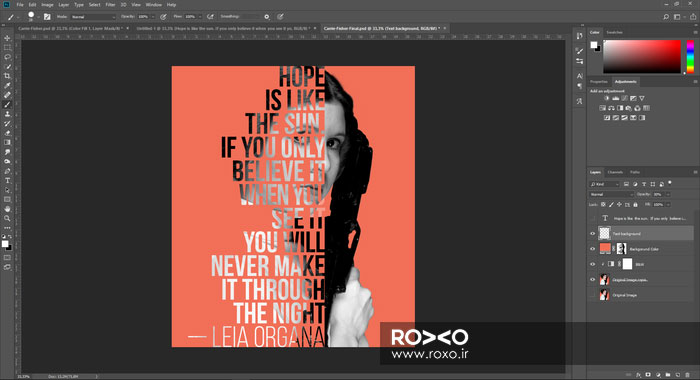This screenshot has width=700, height=380.
Task: Select the Rectangular Marquee tool
Action: coord(7,48)
